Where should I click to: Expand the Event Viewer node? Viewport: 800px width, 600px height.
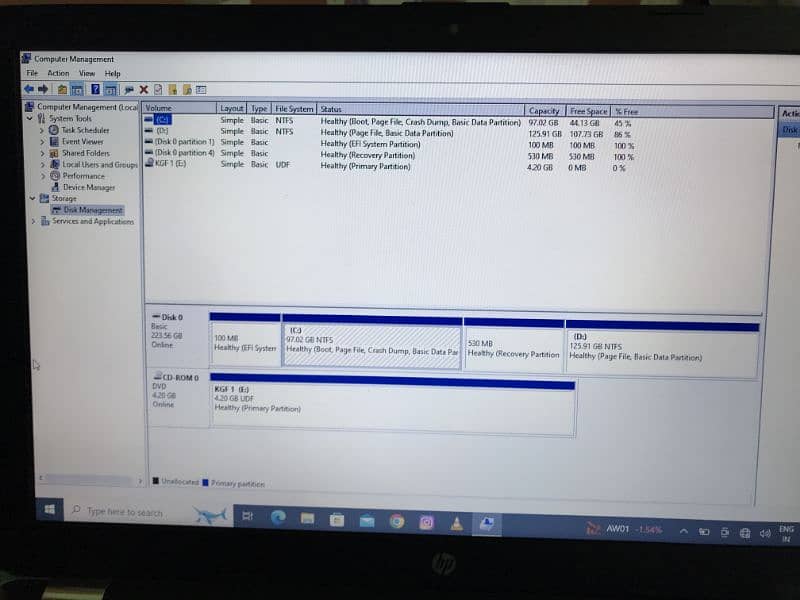click(42, 141)
